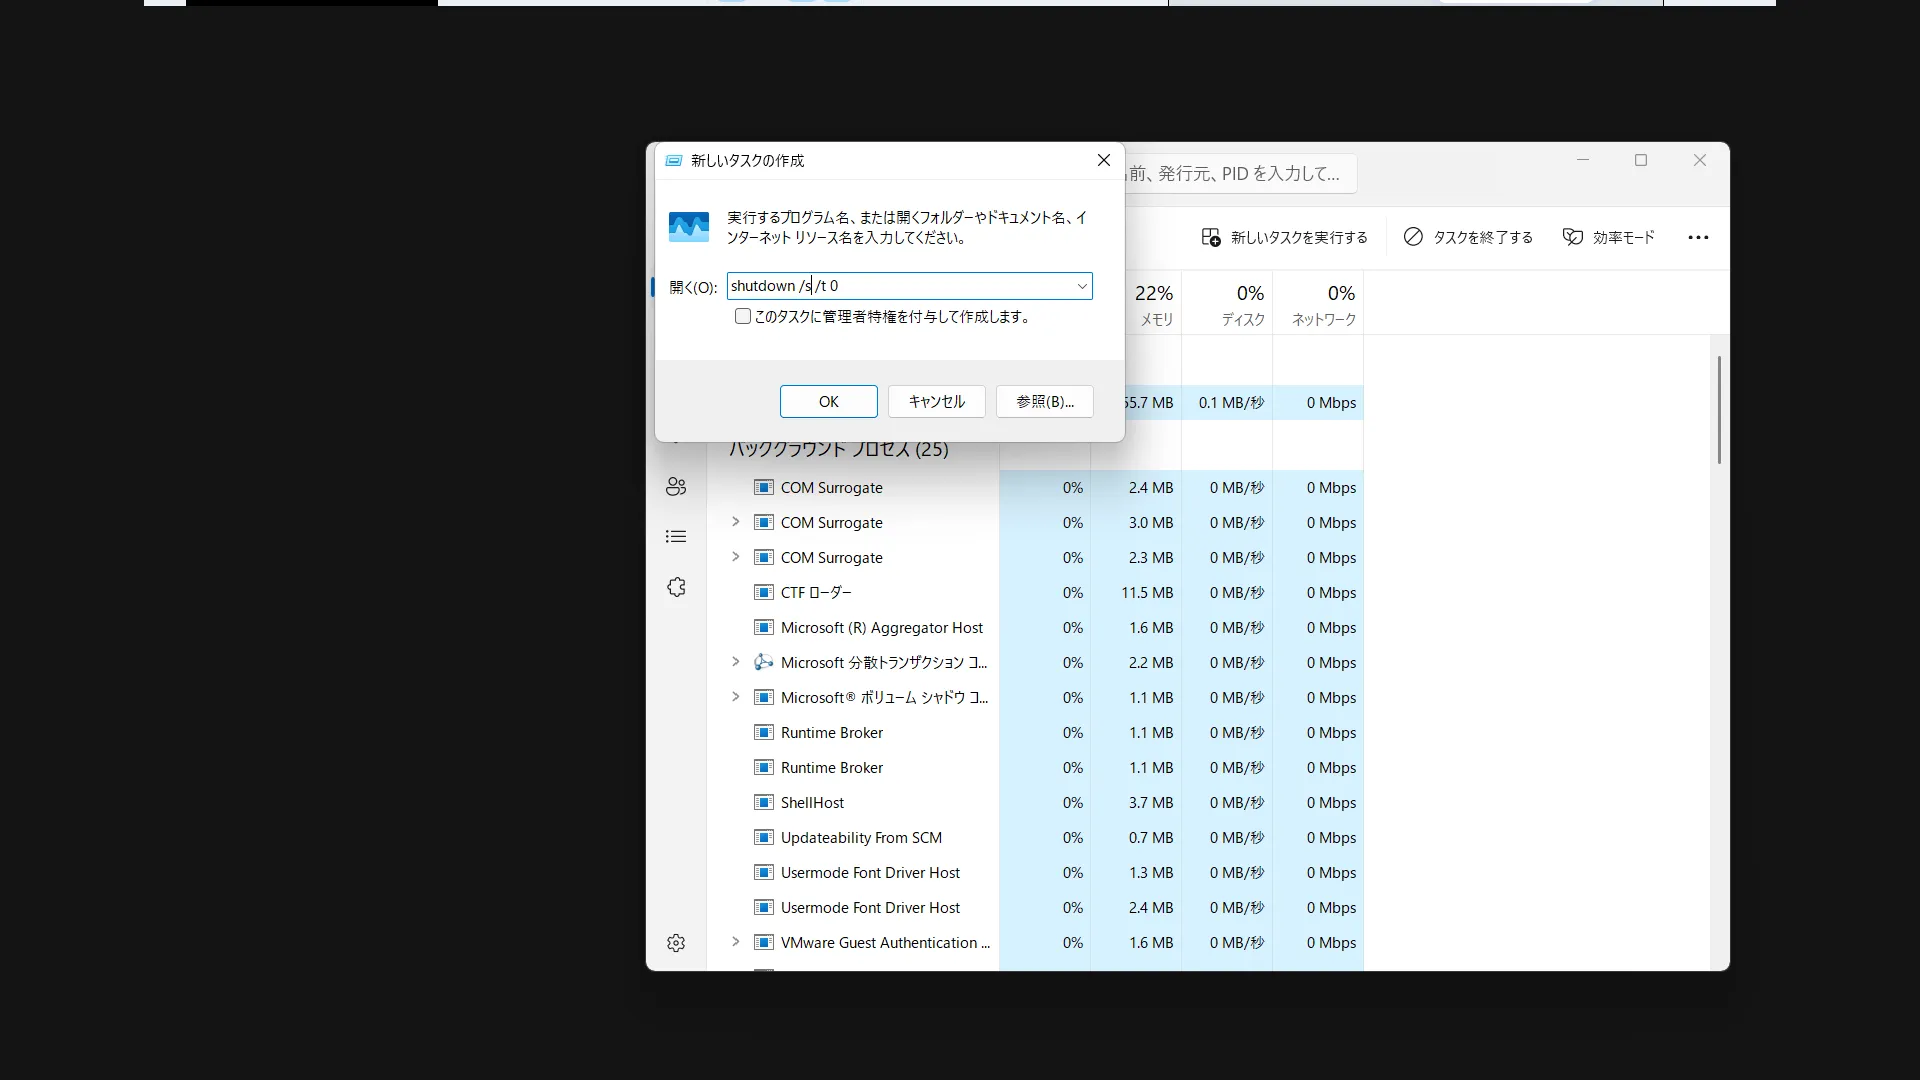Open the 開く command history dropdown

1081,286
